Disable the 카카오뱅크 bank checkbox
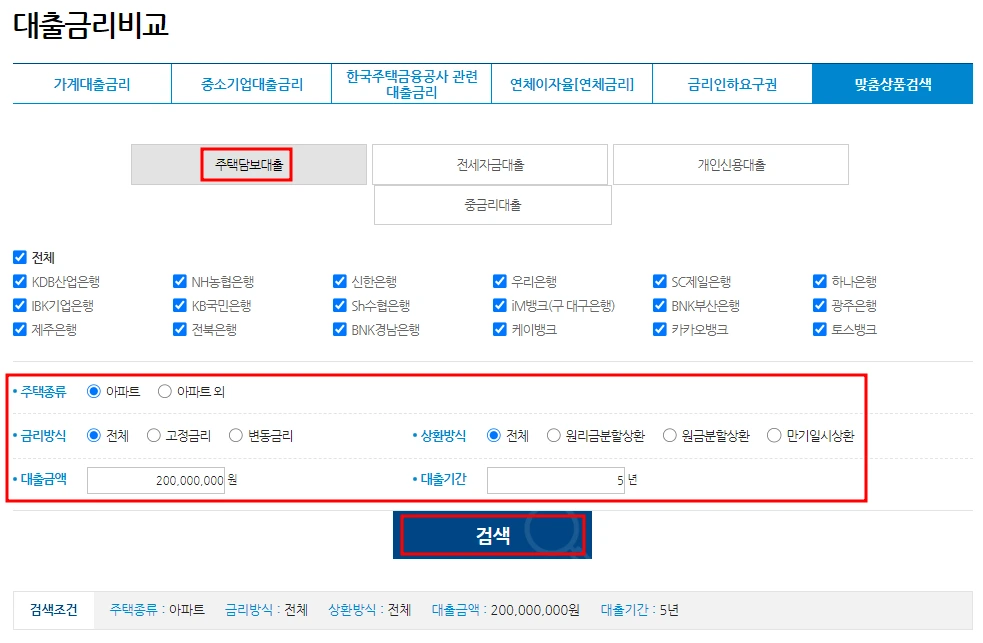 (x=657, y=328)
